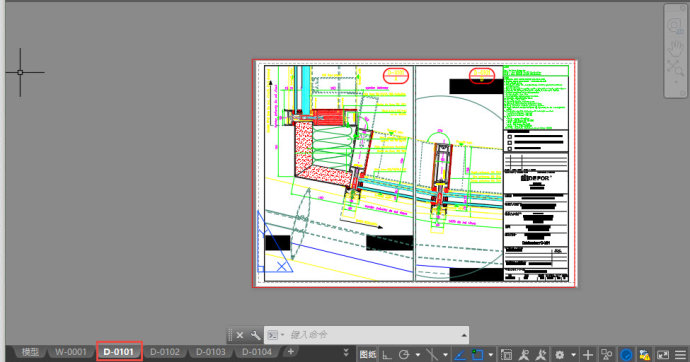Toggle object snap tracking blue angle icon
Image resolution: width=690 pixels, height=362 pixels.
click(459, 355)
